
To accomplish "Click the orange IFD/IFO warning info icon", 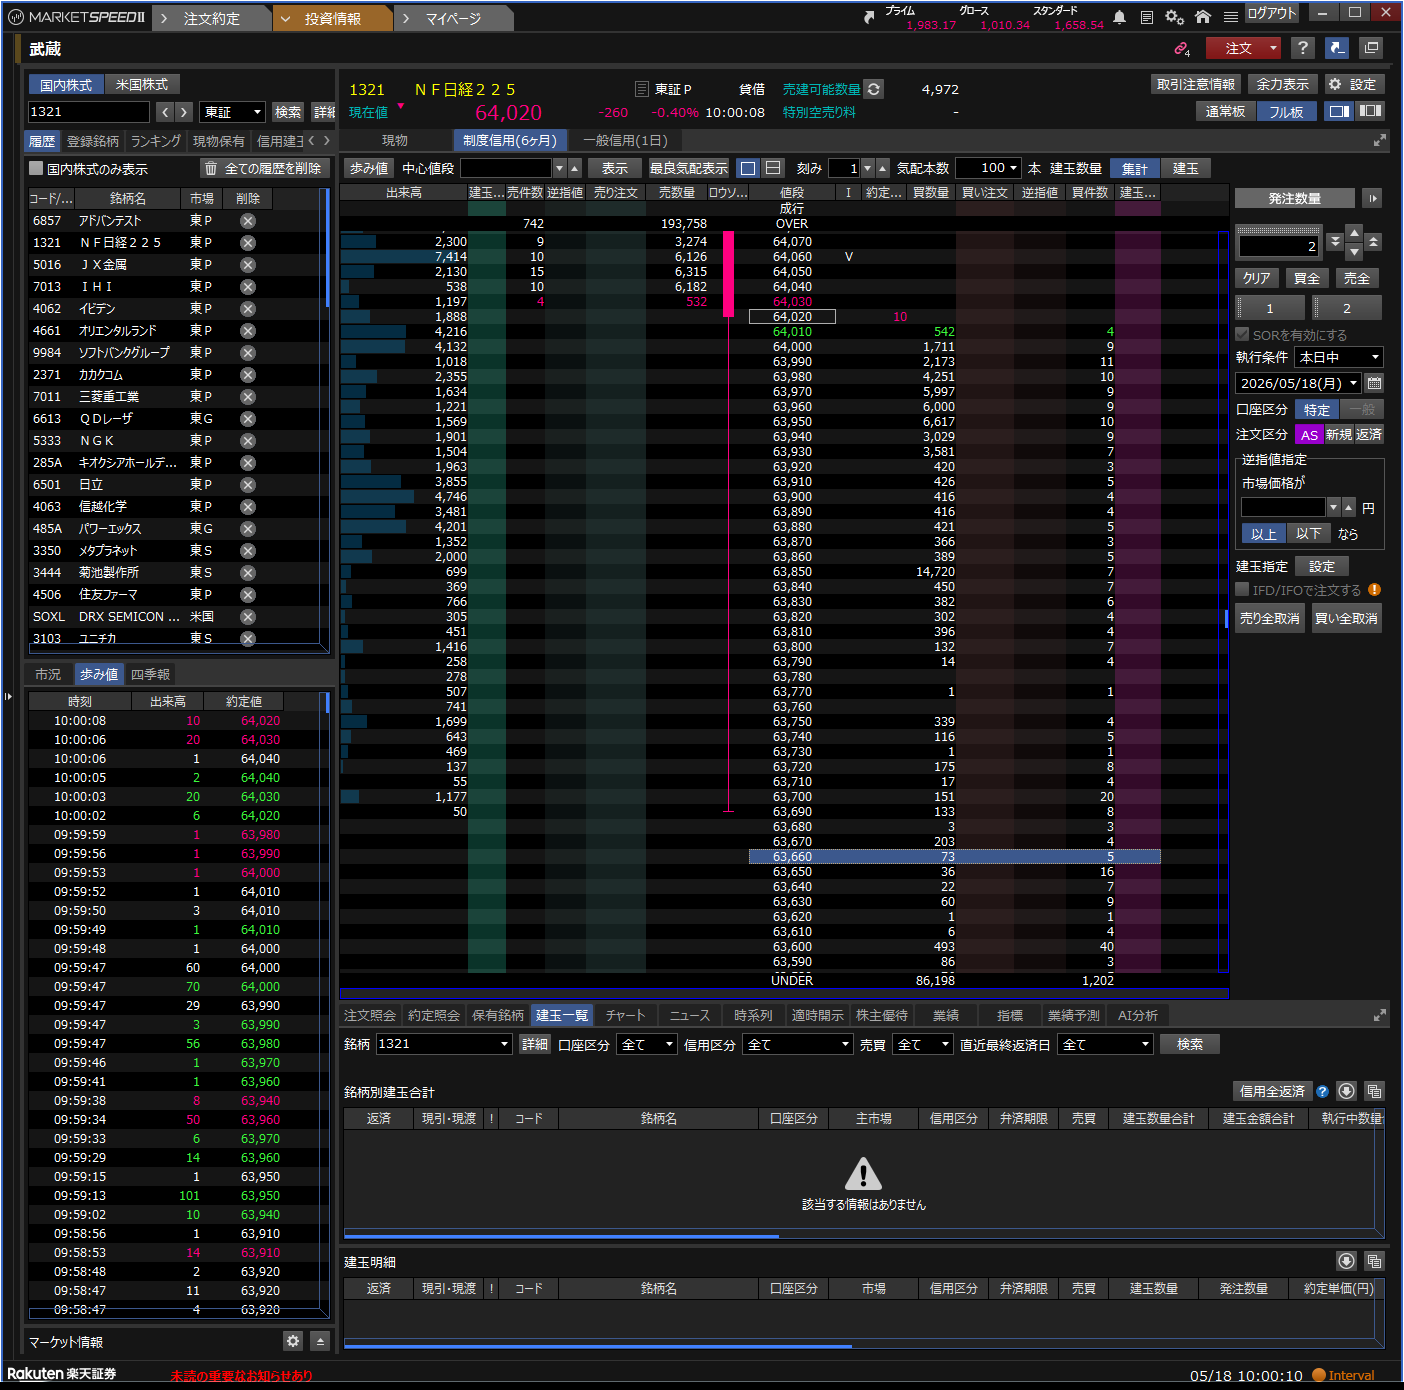I will point(1374,590).
